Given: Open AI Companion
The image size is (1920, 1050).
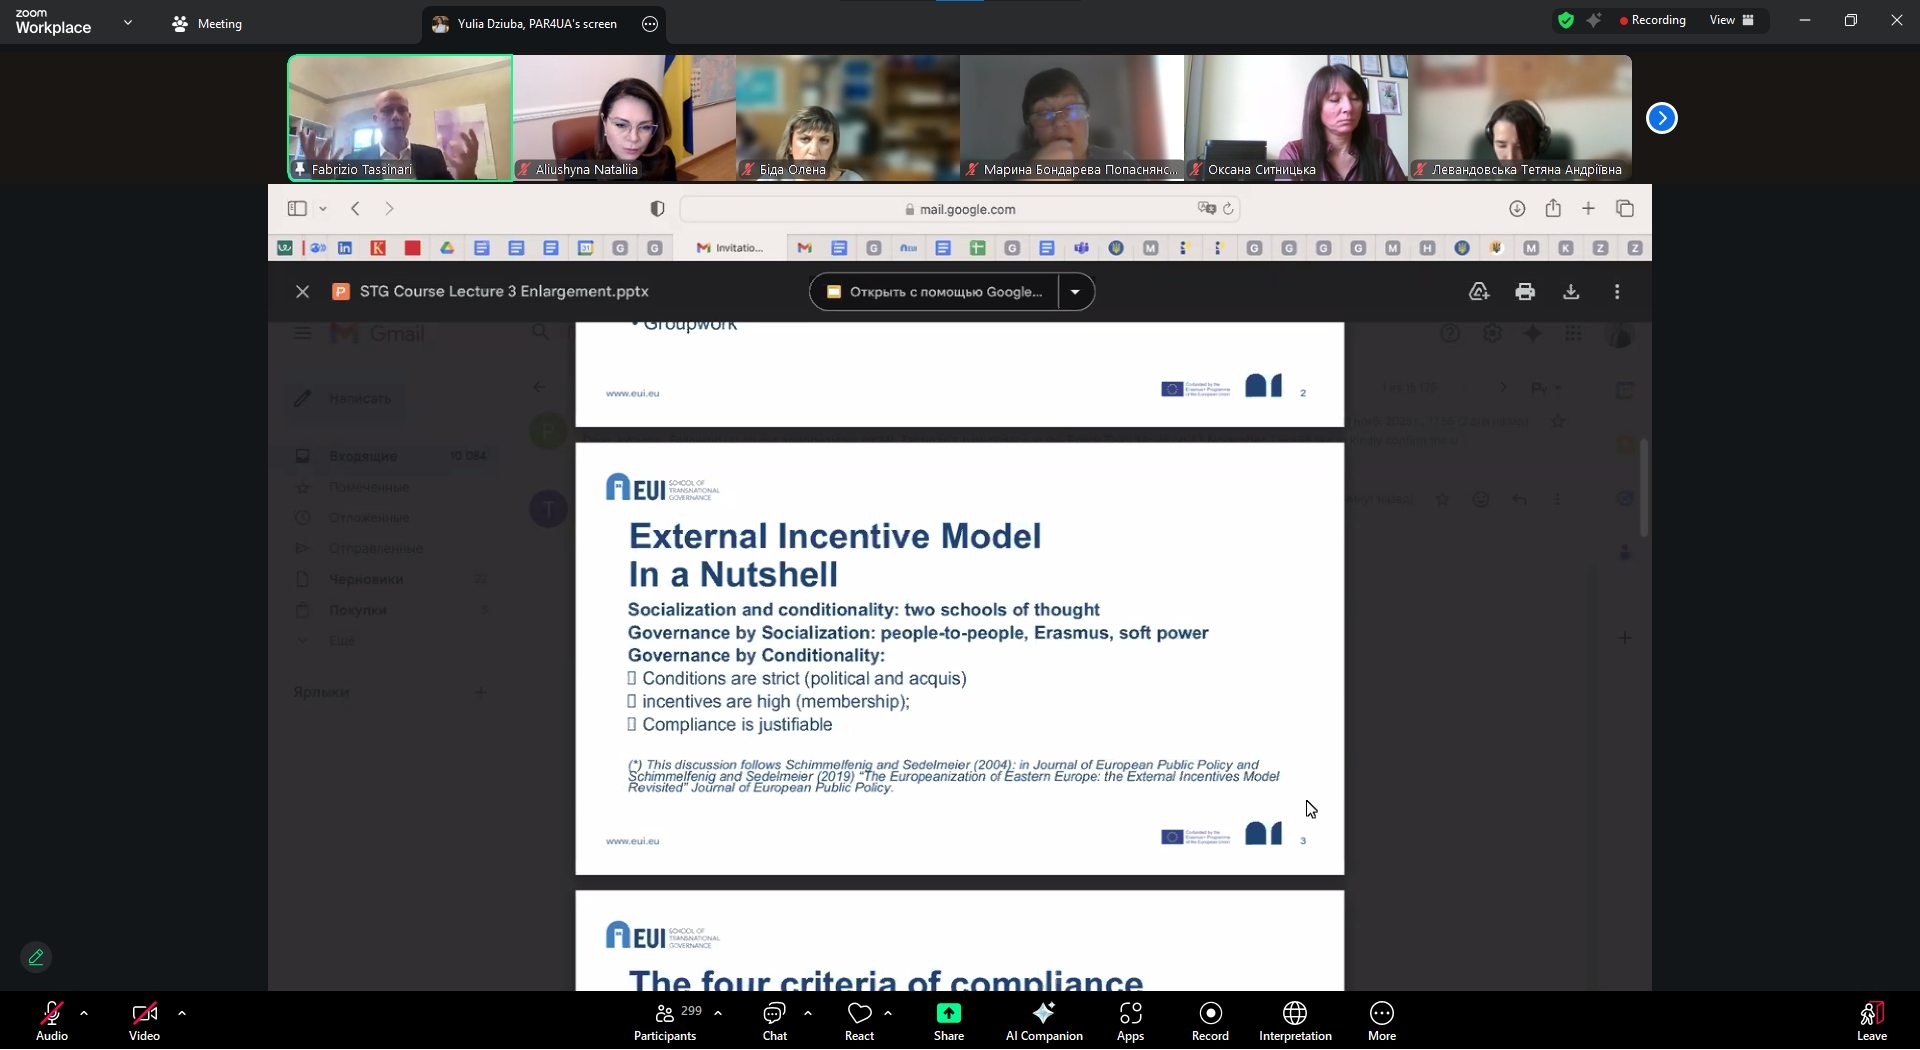Looking at the screenshot, I should click(x=1044, y=1020).
